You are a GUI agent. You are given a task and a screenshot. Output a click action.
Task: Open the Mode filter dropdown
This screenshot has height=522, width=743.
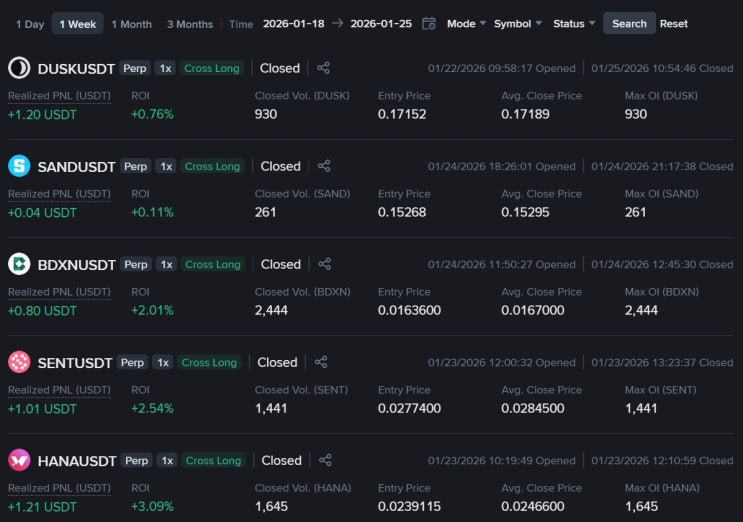click(466, 23)
